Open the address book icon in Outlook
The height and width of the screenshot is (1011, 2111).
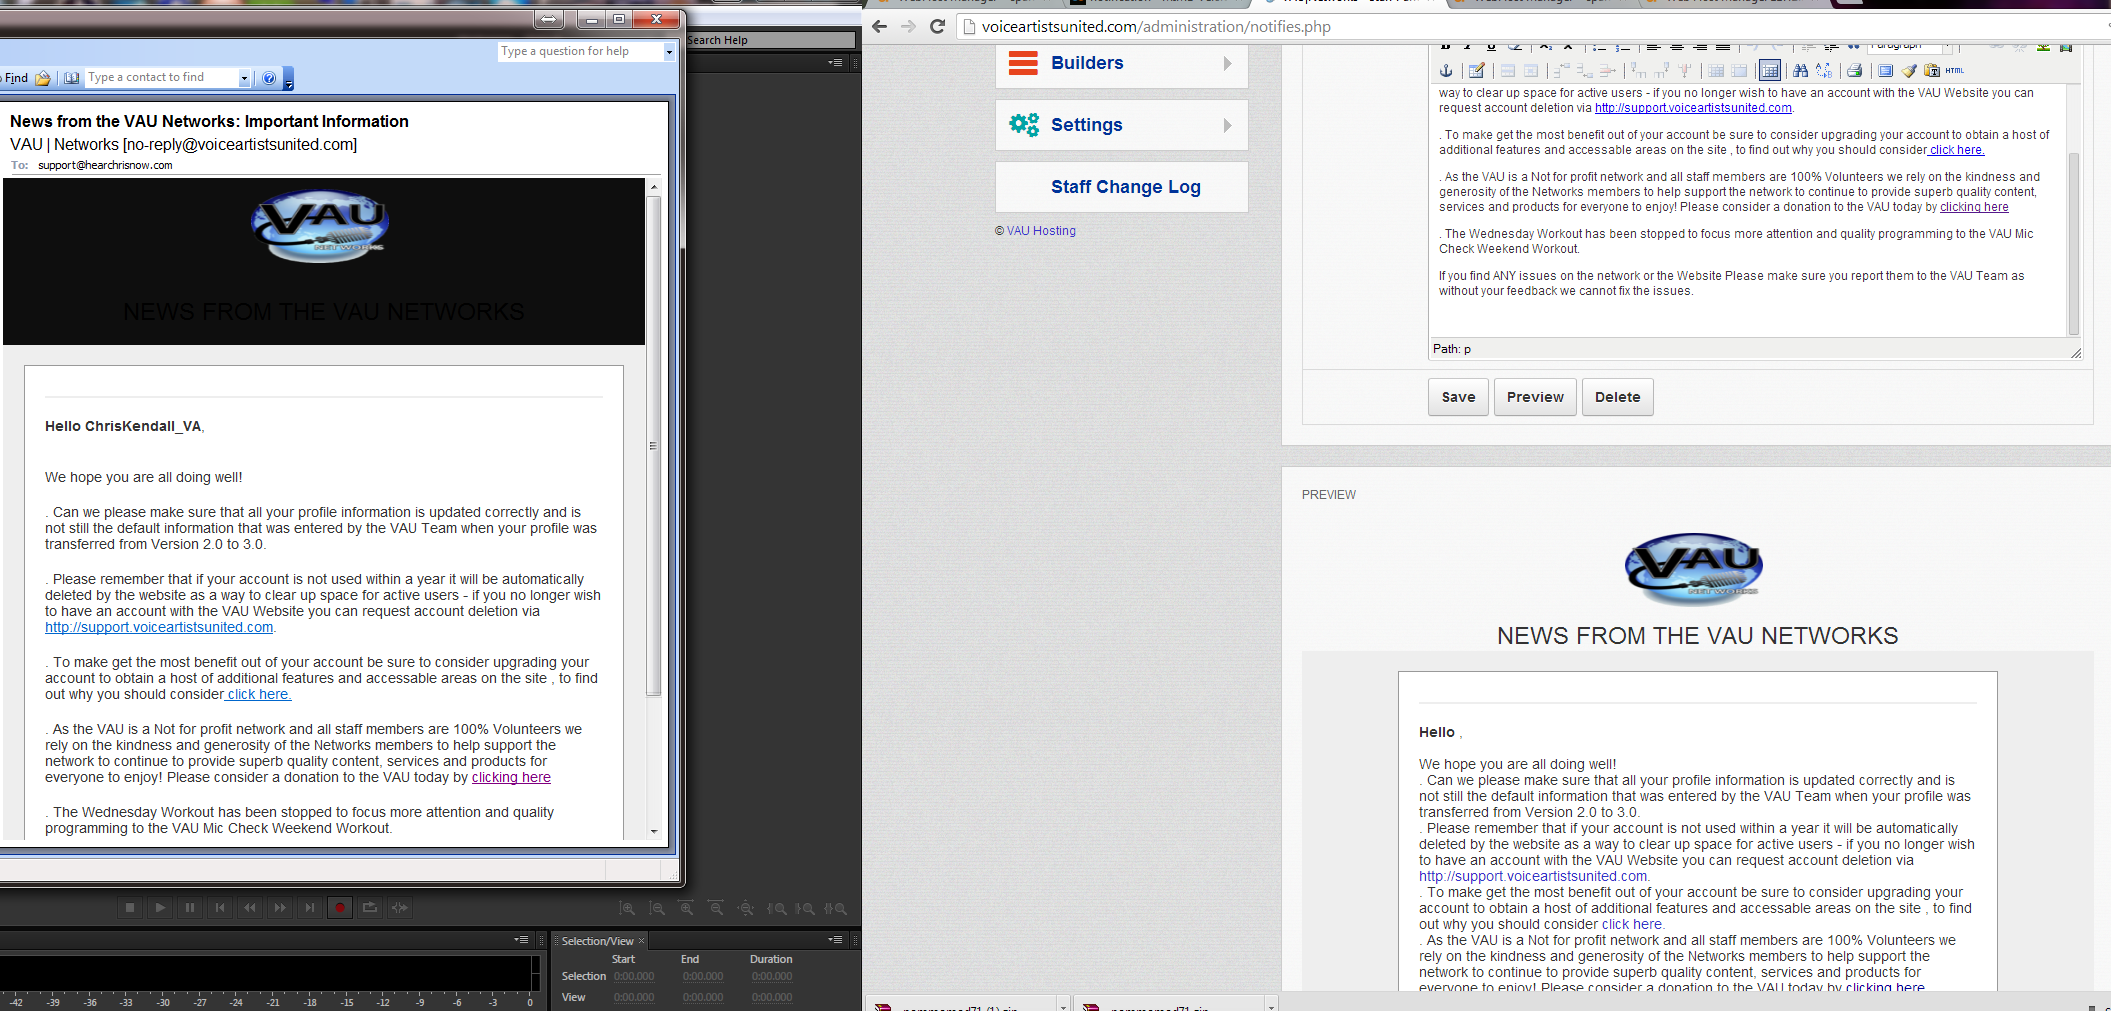tap(72, 78)
